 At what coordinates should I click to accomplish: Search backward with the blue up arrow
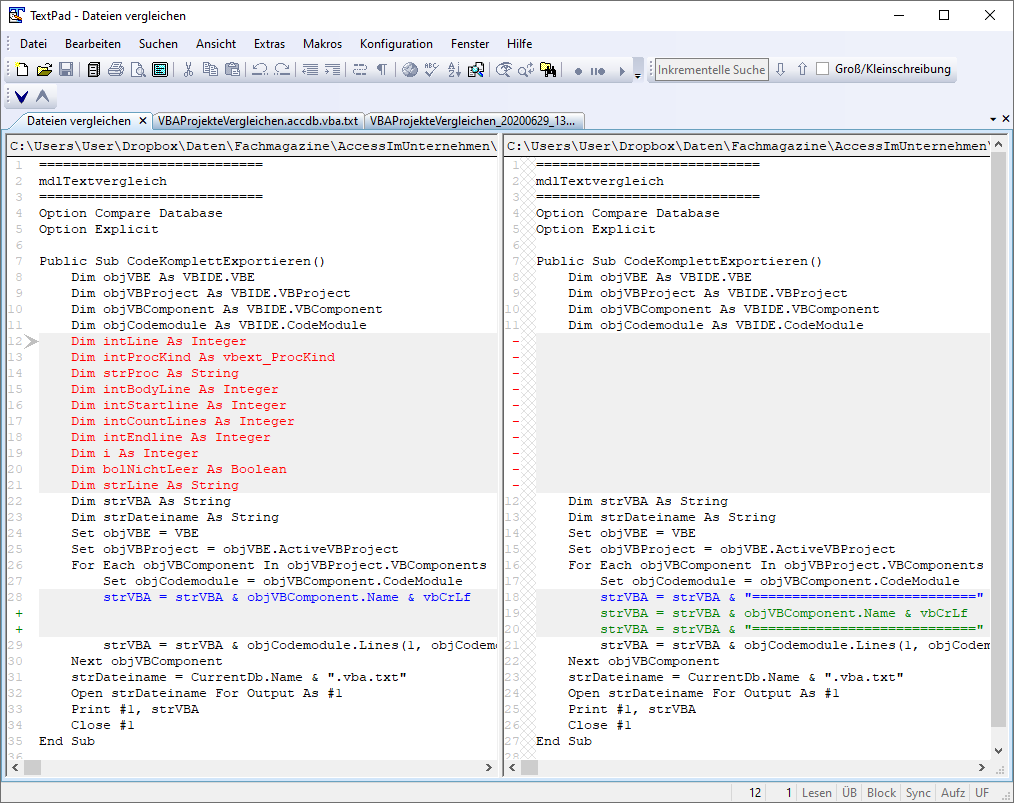click(804, 69)
